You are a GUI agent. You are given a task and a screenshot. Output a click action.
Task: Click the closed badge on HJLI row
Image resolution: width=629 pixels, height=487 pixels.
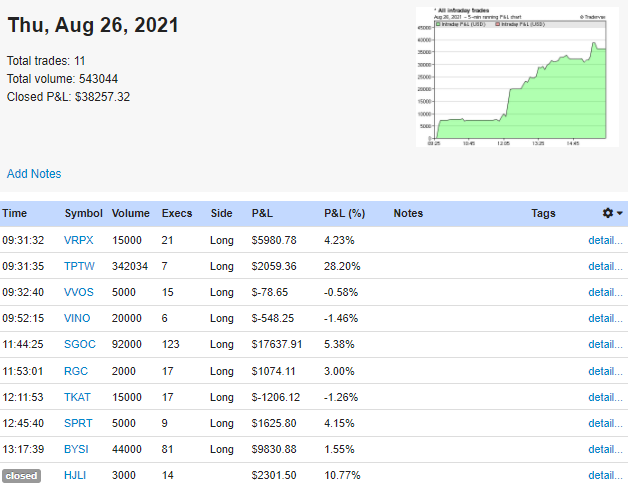(x=21, y=476)
